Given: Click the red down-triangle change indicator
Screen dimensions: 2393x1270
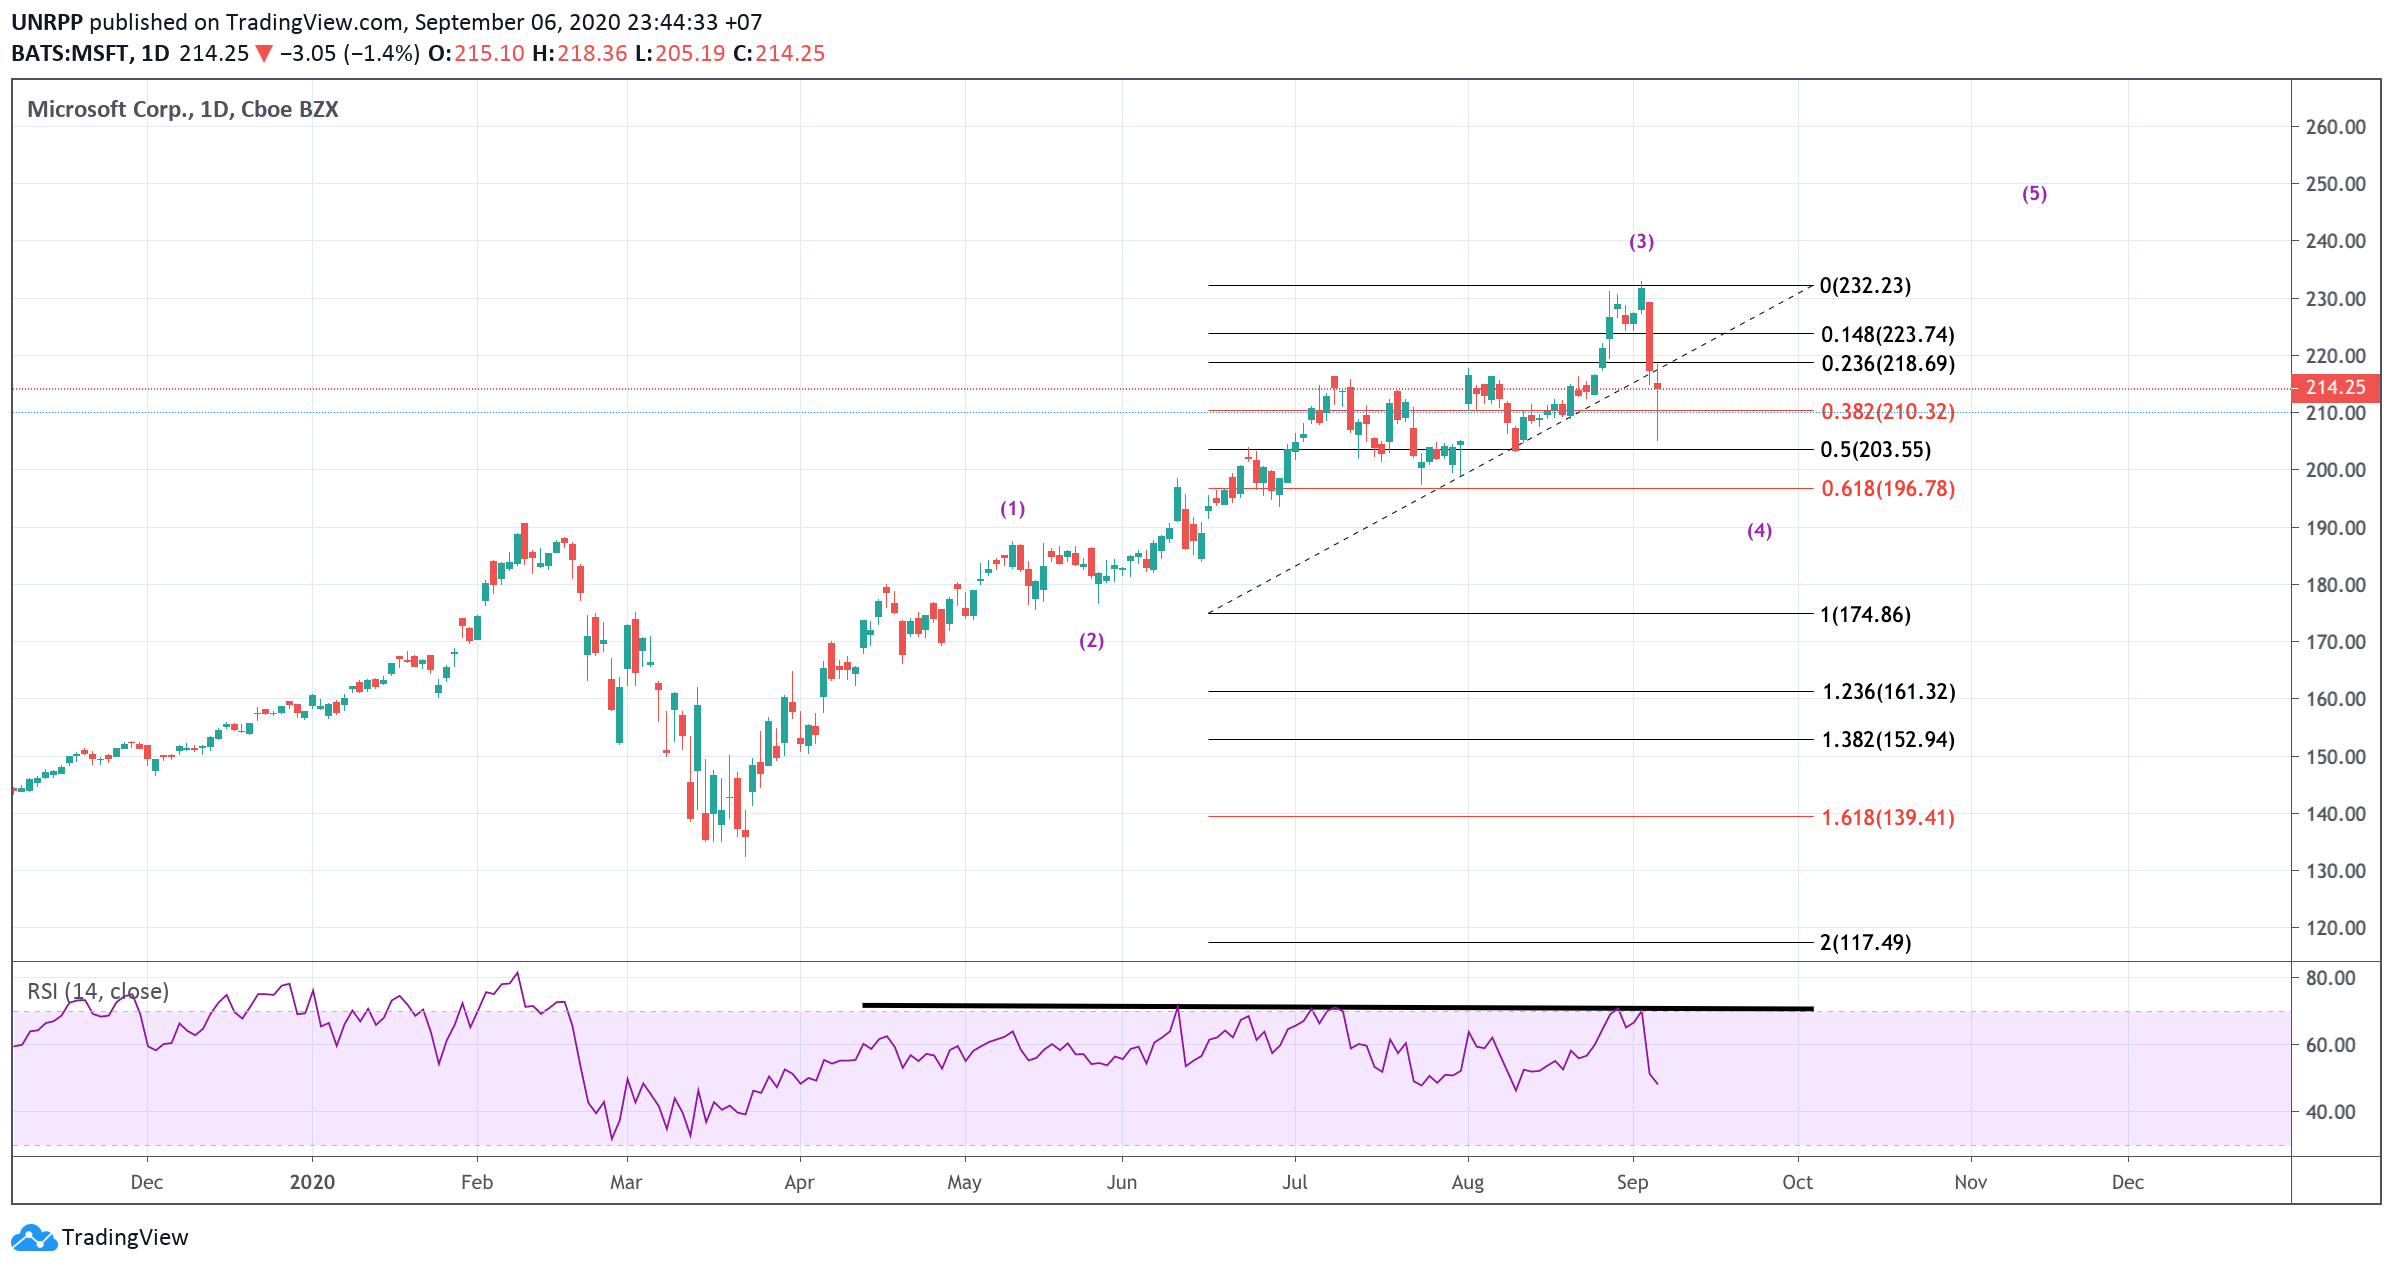Looking at the screenshot, I should (264, 54).
